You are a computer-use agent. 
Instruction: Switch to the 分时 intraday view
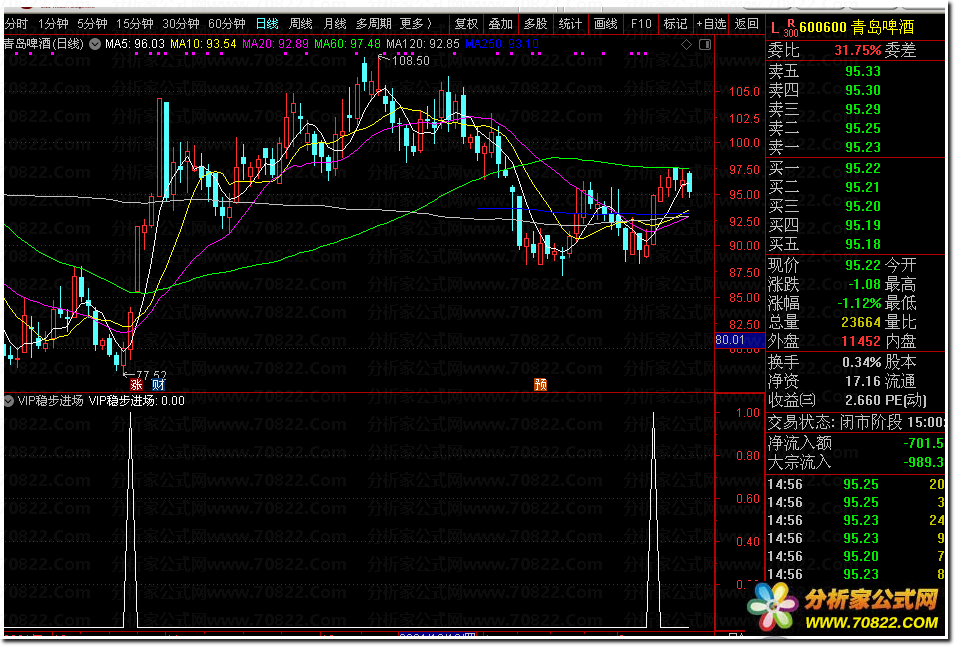(16, 24)
